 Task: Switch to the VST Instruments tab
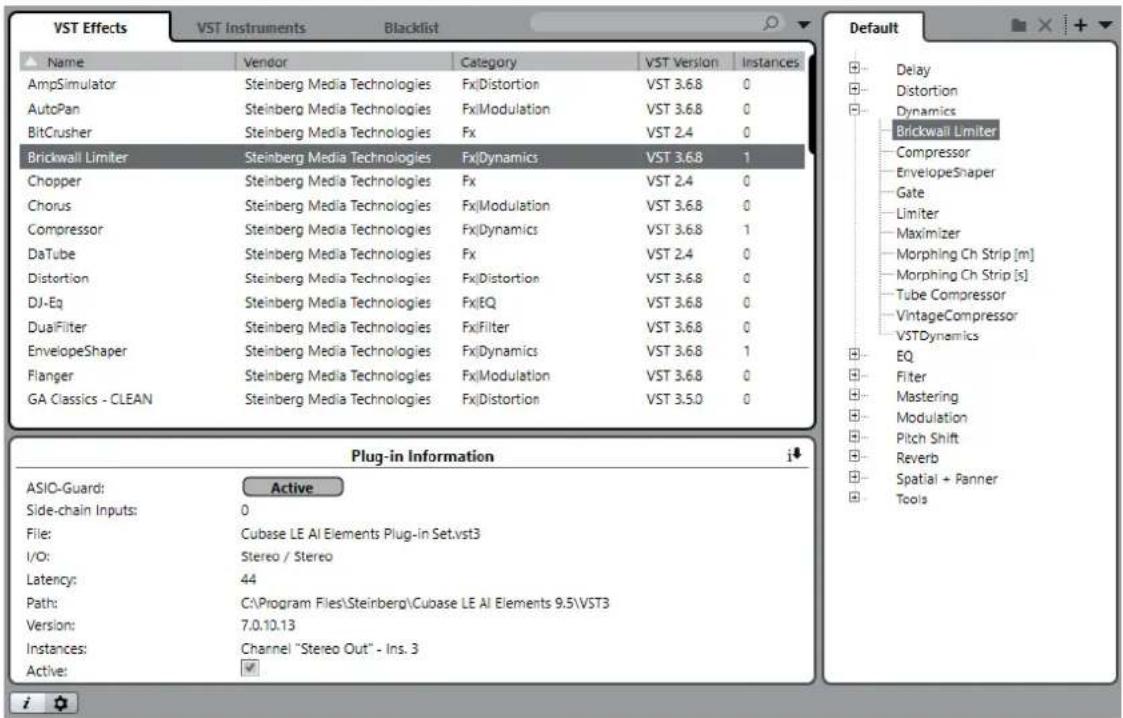point(251,28)
